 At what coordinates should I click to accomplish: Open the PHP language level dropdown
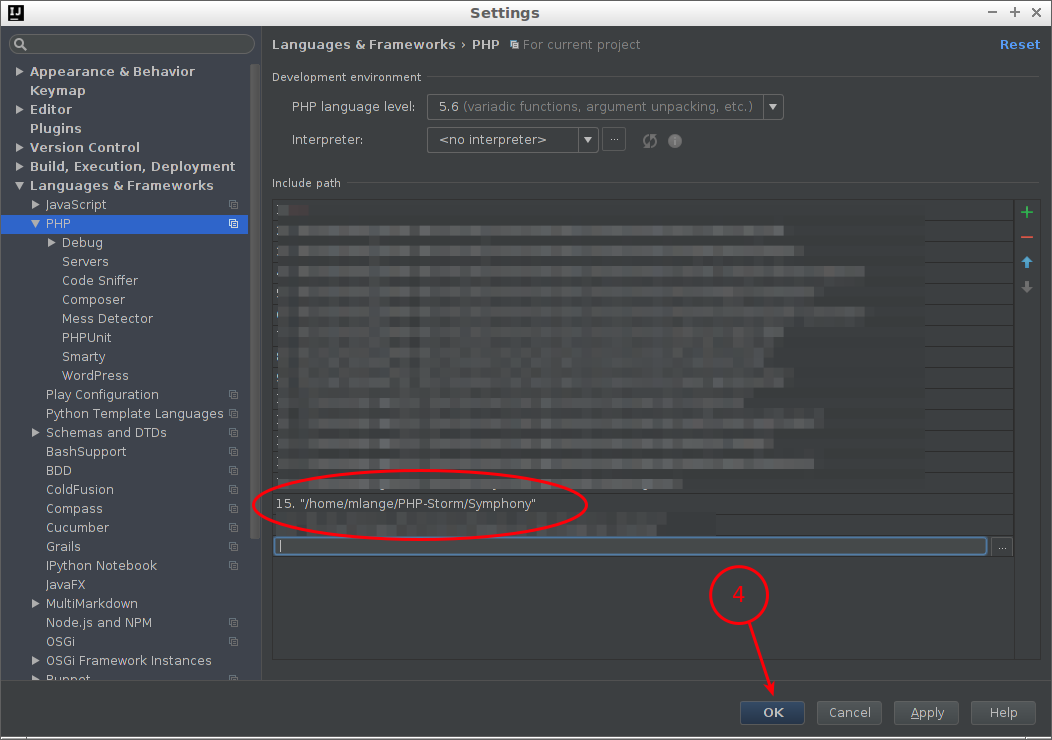click(x=773, y=107)
